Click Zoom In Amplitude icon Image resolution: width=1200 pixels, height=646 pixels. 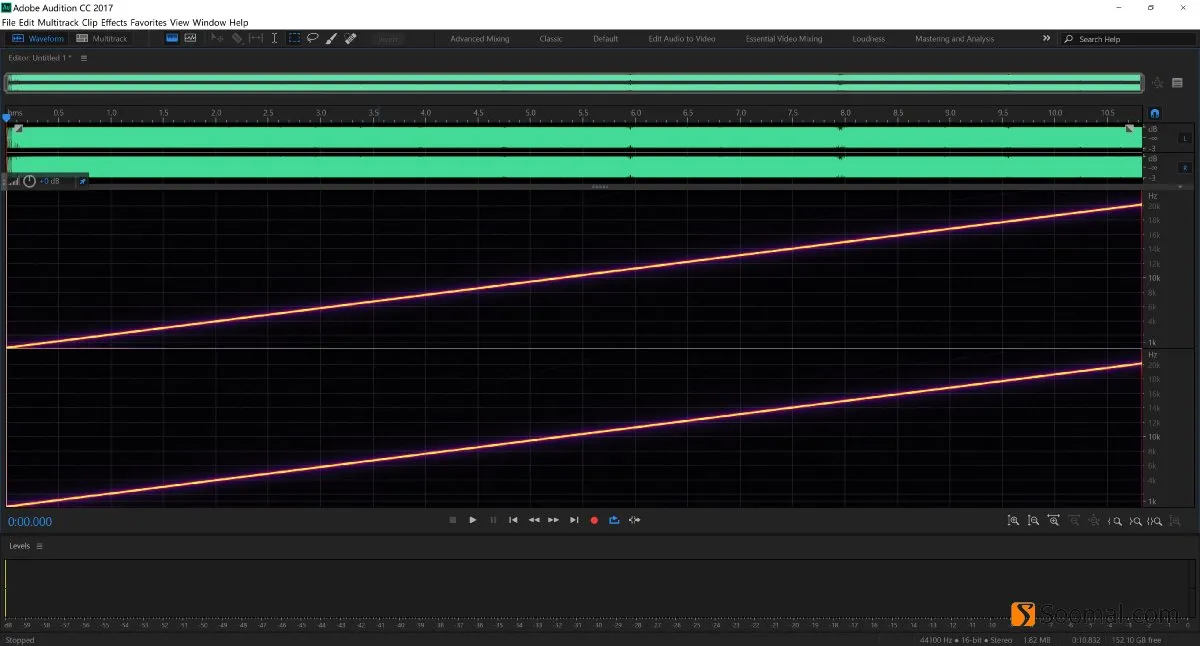coord(1013,521)
